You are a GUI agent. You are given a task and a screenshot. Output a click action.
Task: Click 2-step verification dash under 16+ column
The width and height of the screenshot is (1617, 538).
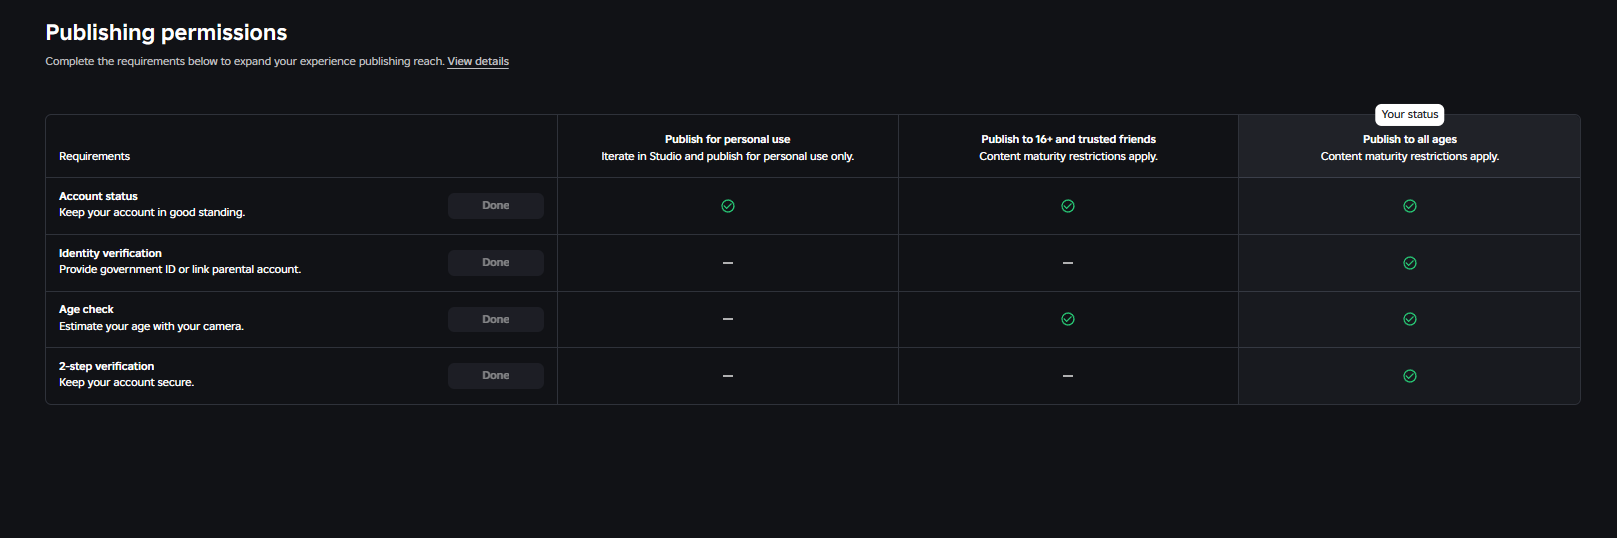click(1068, 376)
